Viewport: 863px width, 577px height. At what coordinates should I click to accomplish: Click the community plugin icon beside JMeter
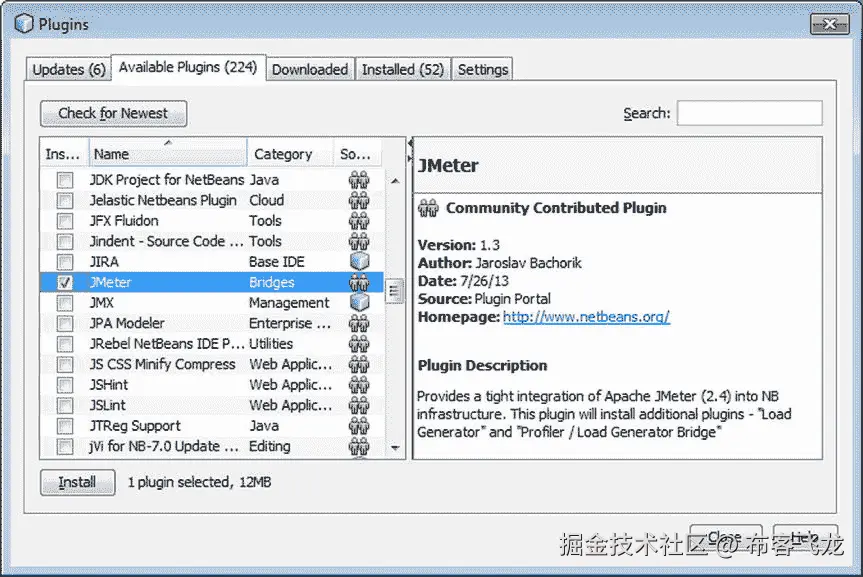point(359,282)
